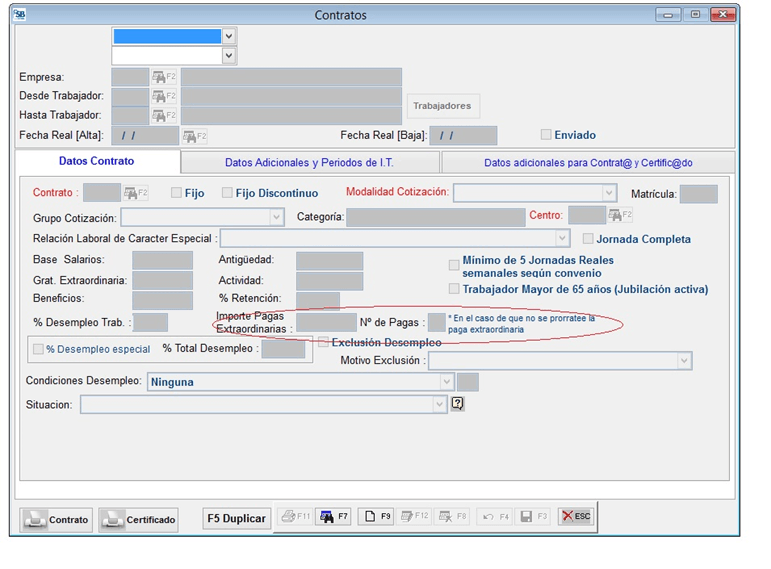Toggle the Exclusión Desempleo checkbox

[323, 342]
